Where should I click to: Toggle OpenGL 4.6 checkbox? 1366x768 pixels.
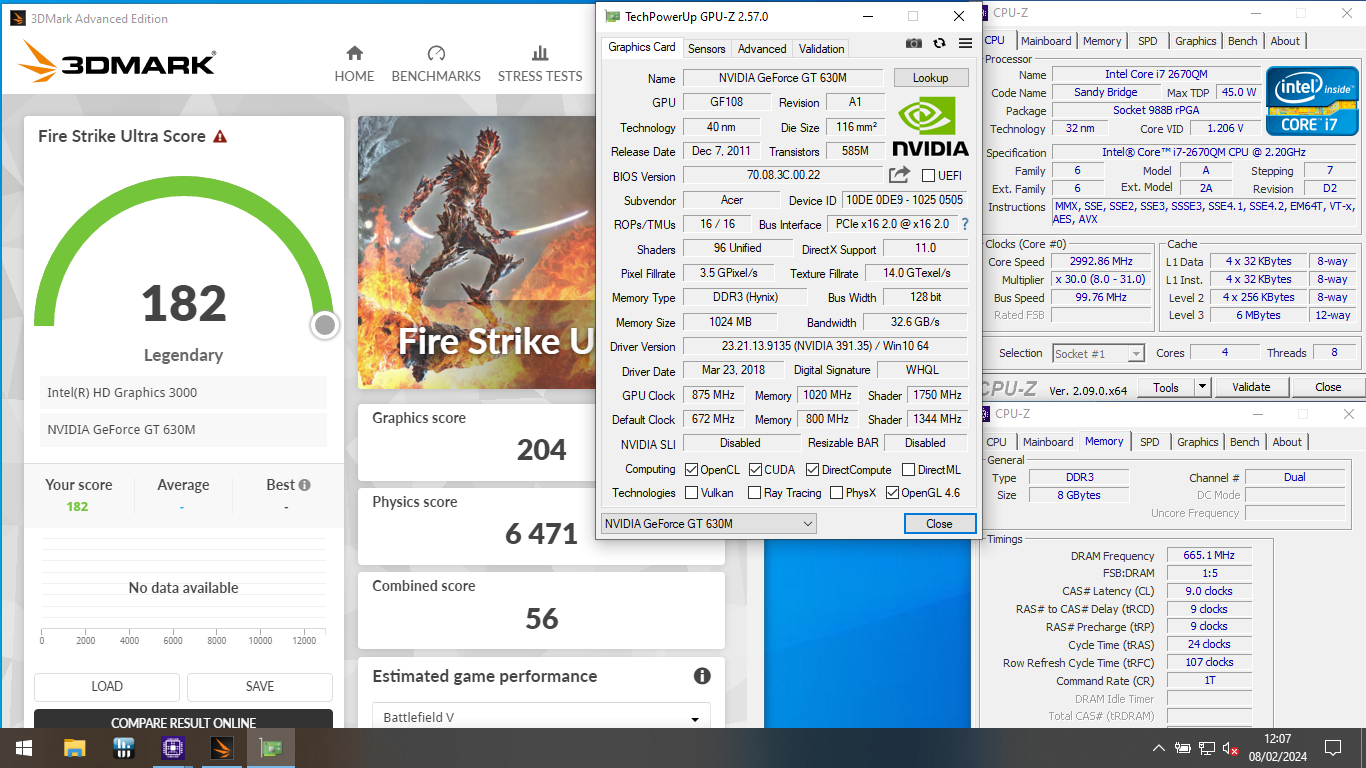892,493
